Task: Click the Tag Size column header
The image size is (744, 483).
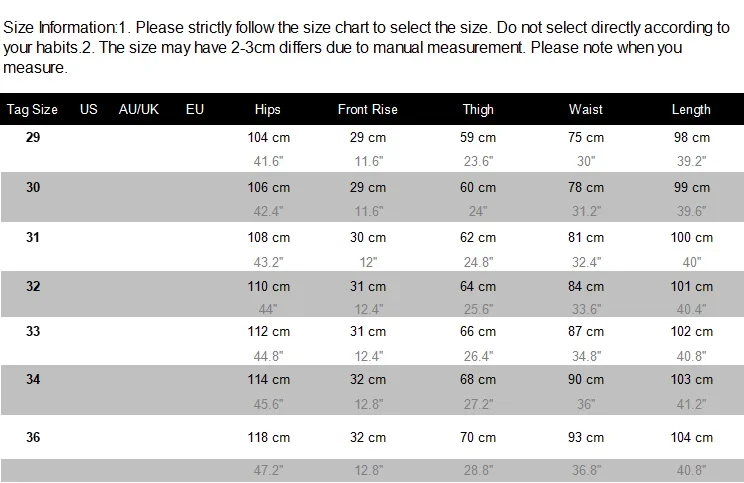Action: click(32, 109)
